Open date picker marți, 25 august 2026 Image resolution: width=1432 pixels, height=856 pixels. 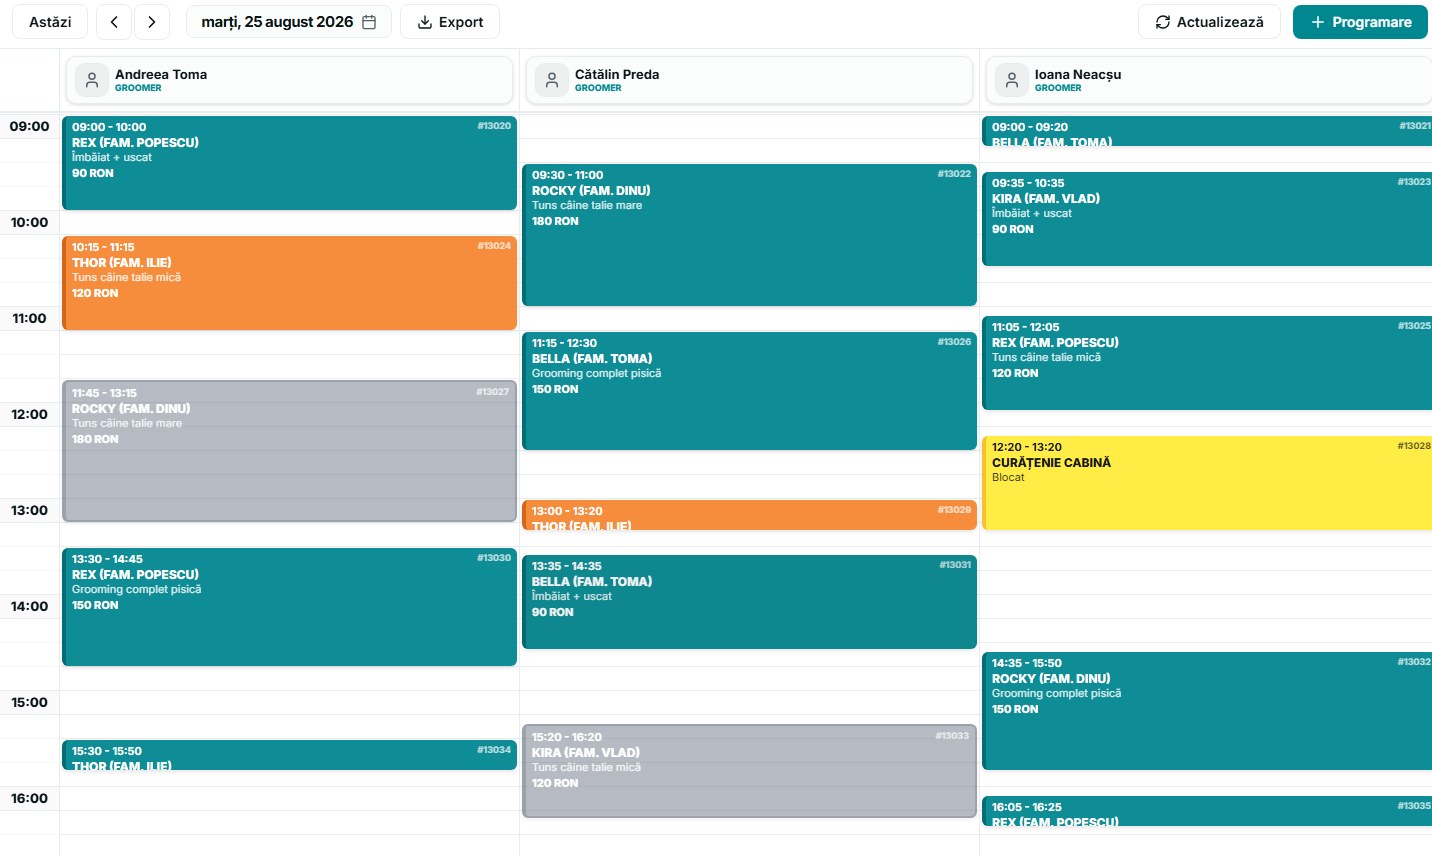click(289, 22)
